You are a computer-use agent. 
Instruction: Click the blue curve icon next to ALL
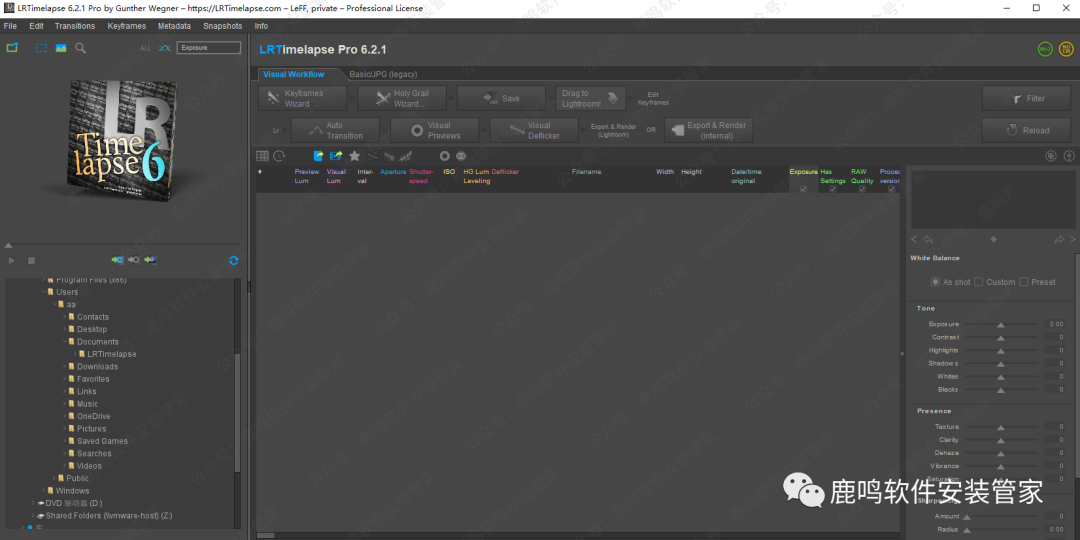pos(164,48)
